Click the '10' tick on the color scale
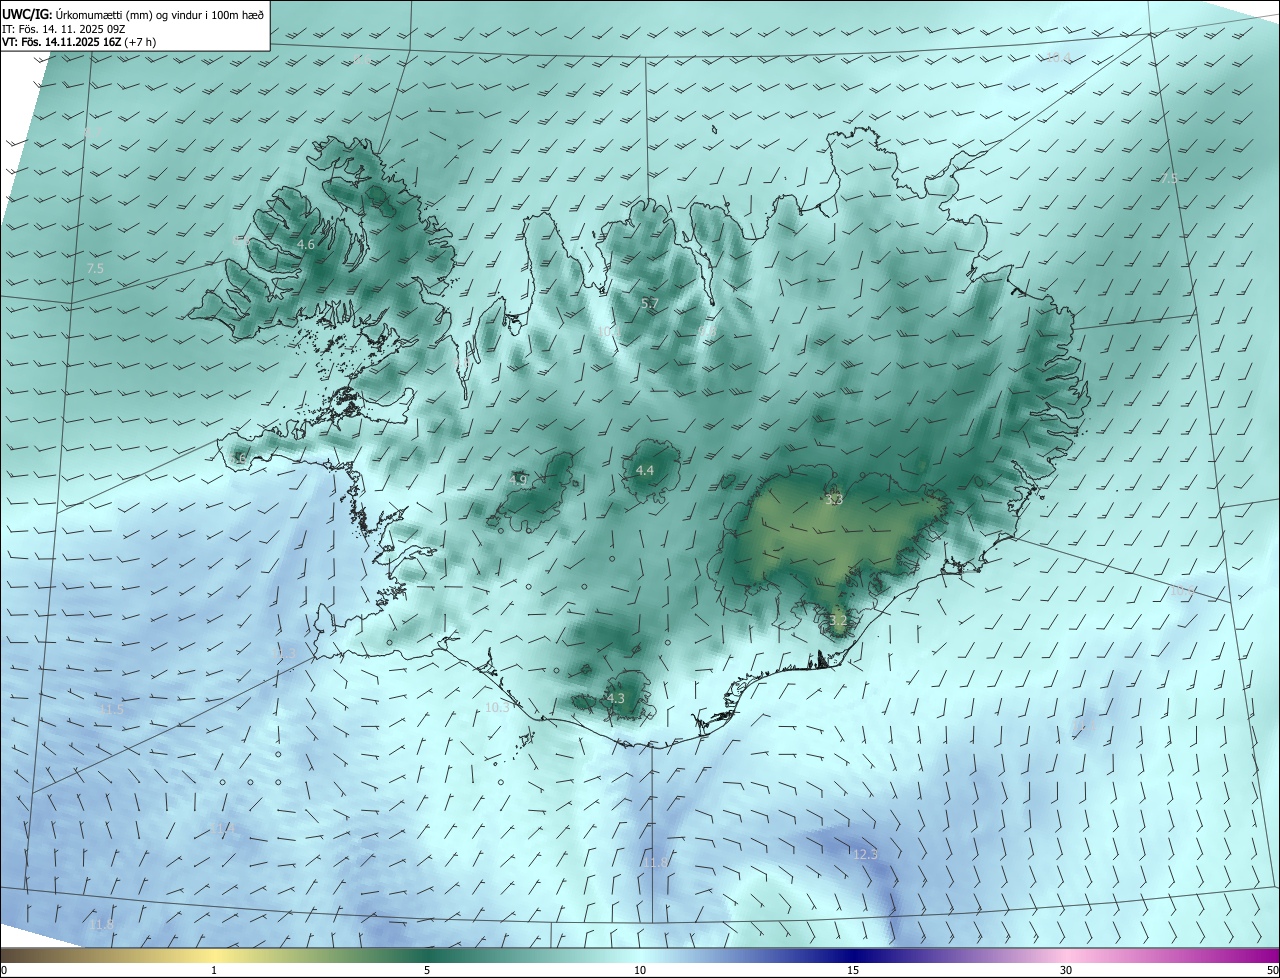Screen dimensions: 1280x978 640,970
